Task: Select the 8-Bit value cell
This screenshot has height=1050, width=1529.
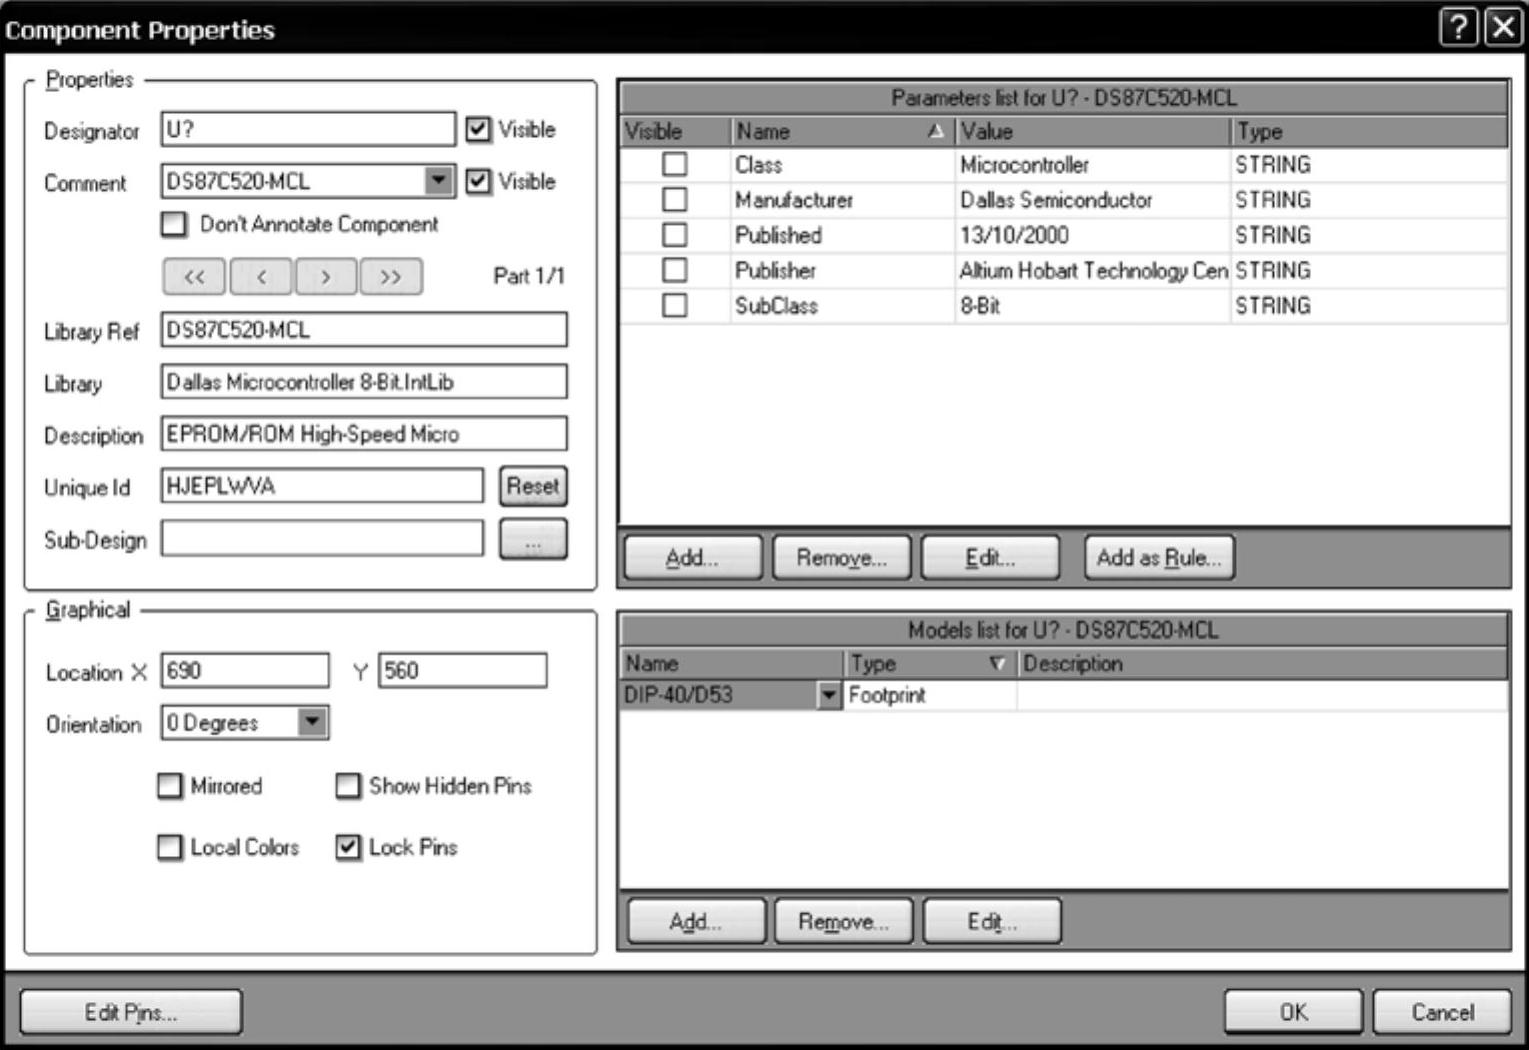Action: pyautogui.click(x=1092, y=305)
